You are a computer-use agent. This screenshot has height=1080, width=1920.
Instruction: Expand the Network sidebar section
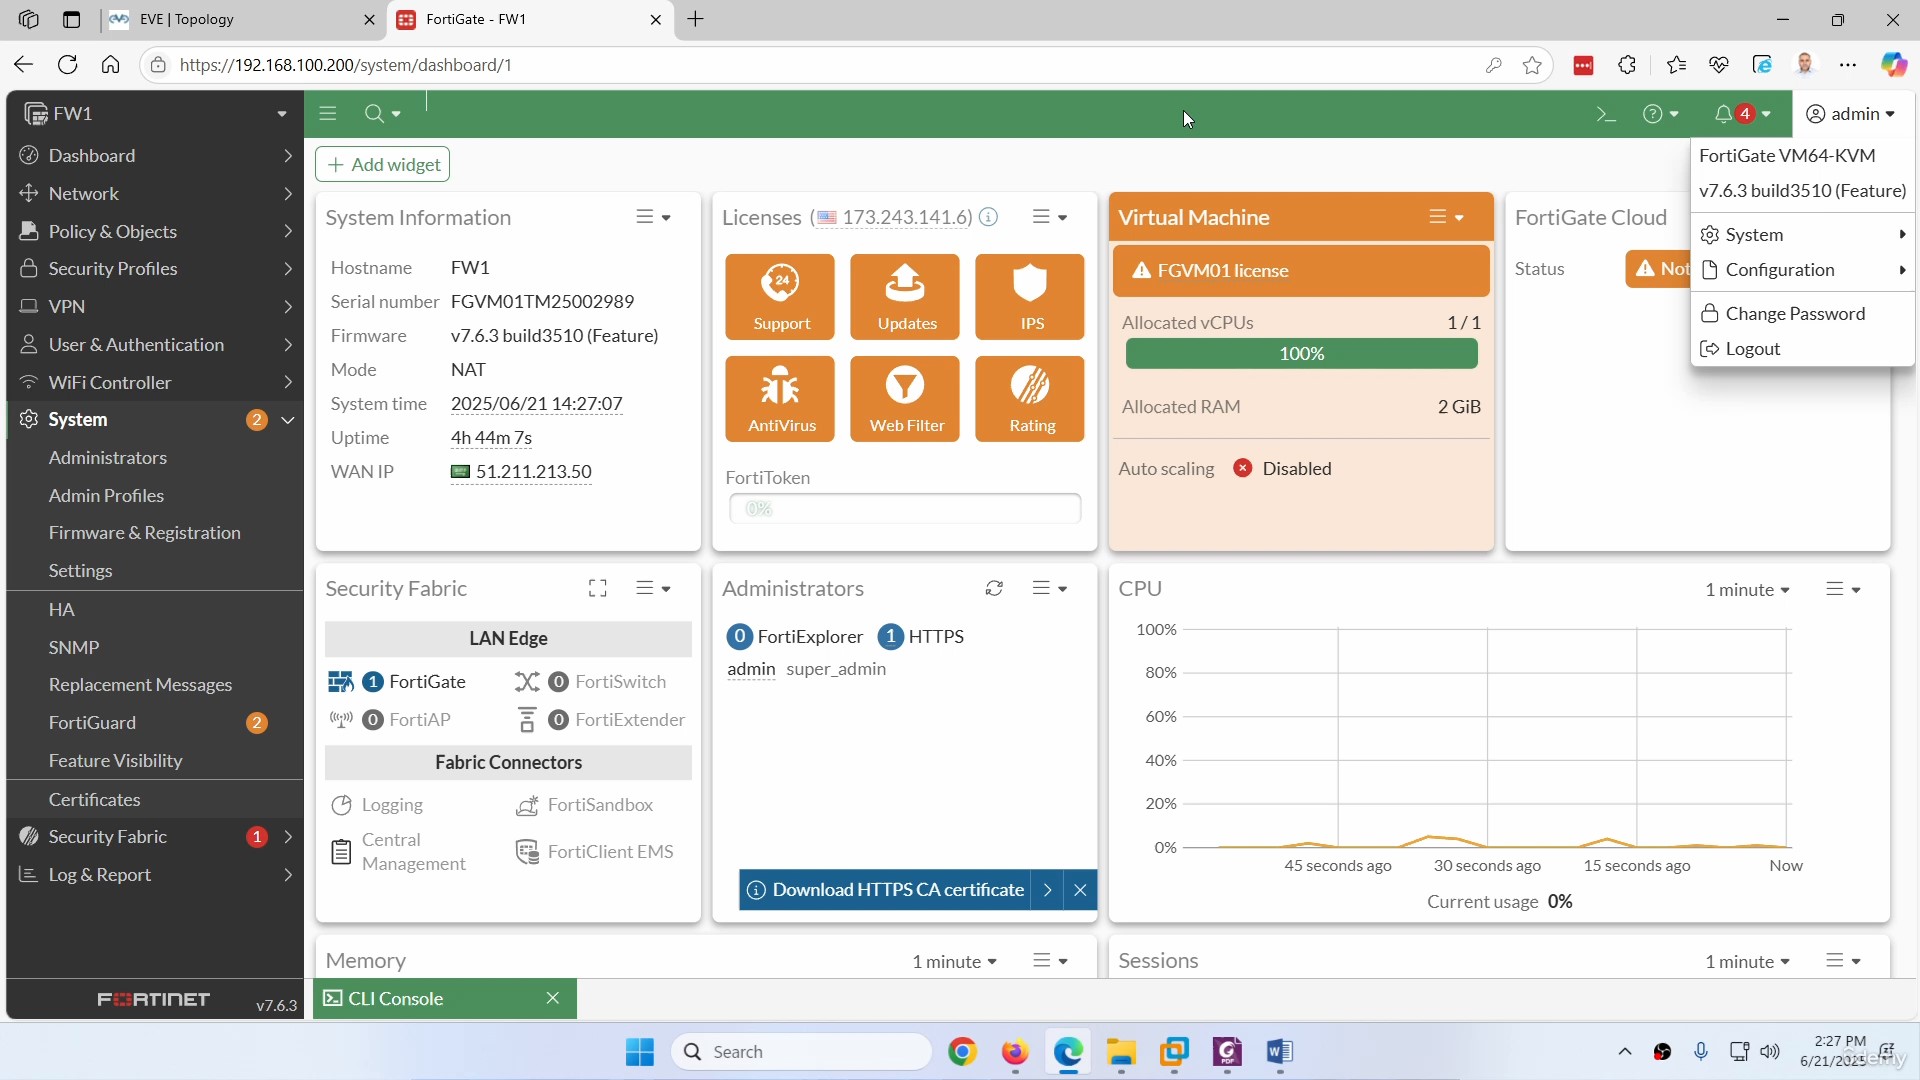click(x=155, y=194)
